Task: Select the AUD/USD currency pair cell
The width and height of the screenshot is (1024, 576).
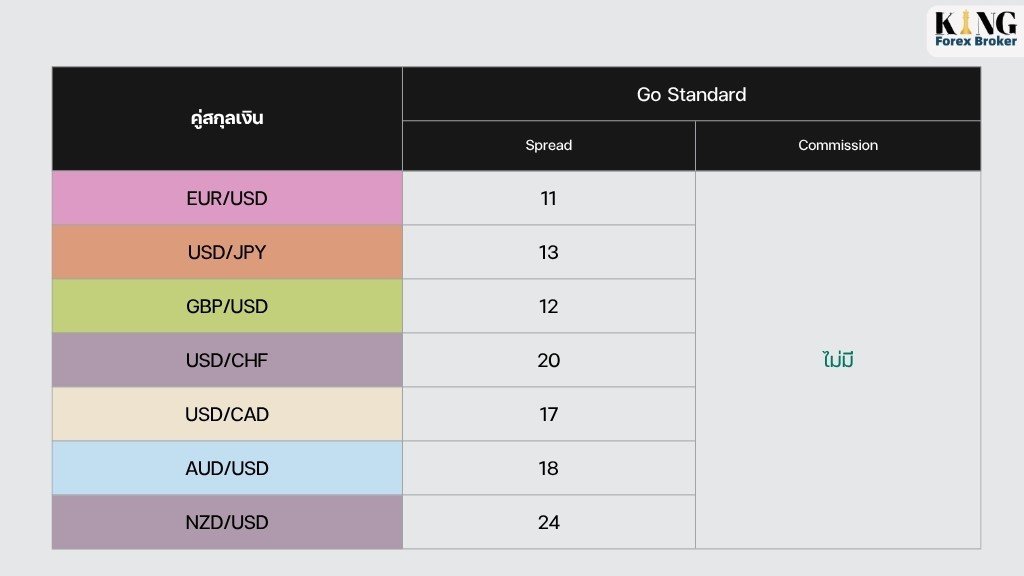Action: tap(227, 468)
